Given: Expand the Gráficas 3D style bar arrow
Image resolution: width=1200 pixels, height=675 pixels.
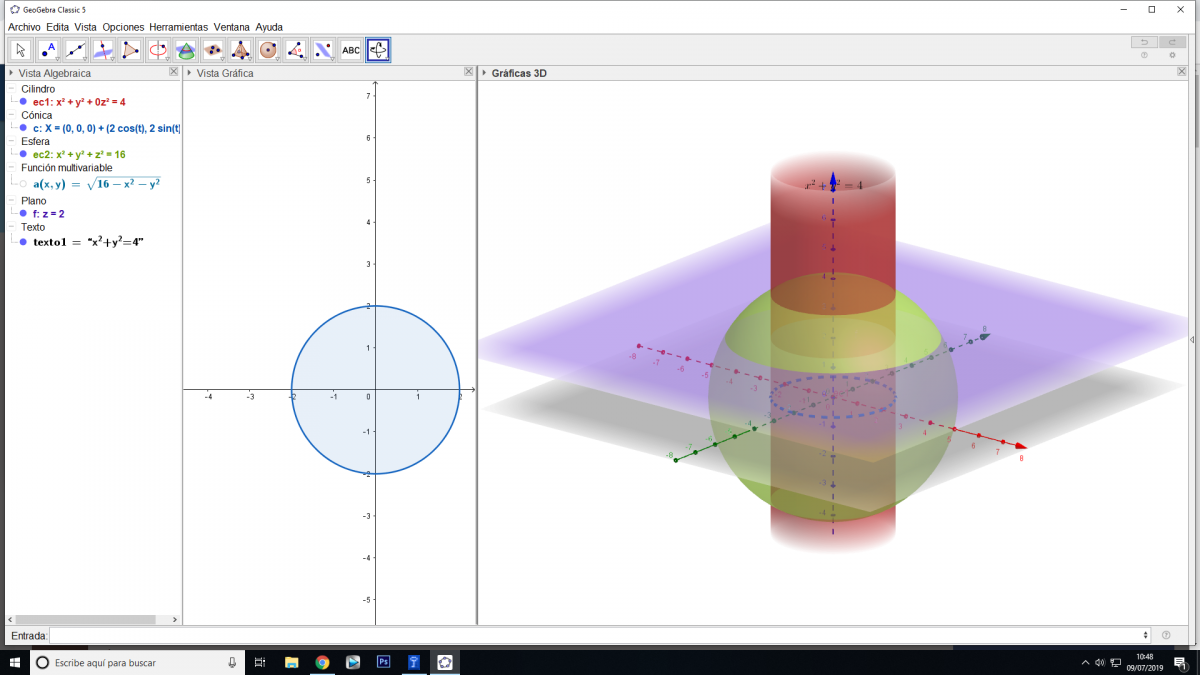Looking at the screenshot, I should pyautogui.click(x=484, y=73).
